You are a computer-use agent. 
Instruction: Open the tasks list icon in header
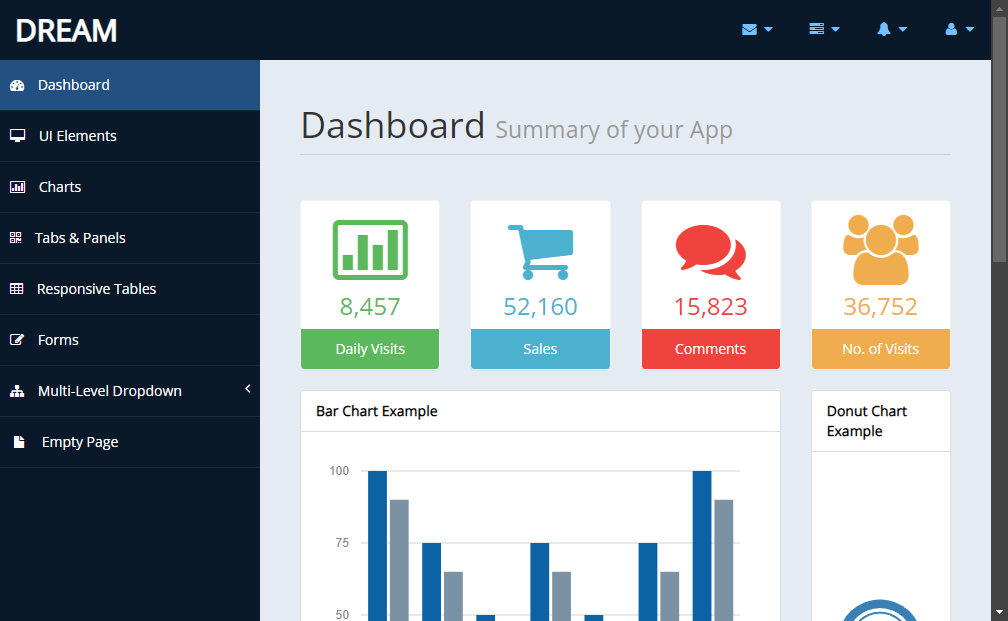(816, 29)
